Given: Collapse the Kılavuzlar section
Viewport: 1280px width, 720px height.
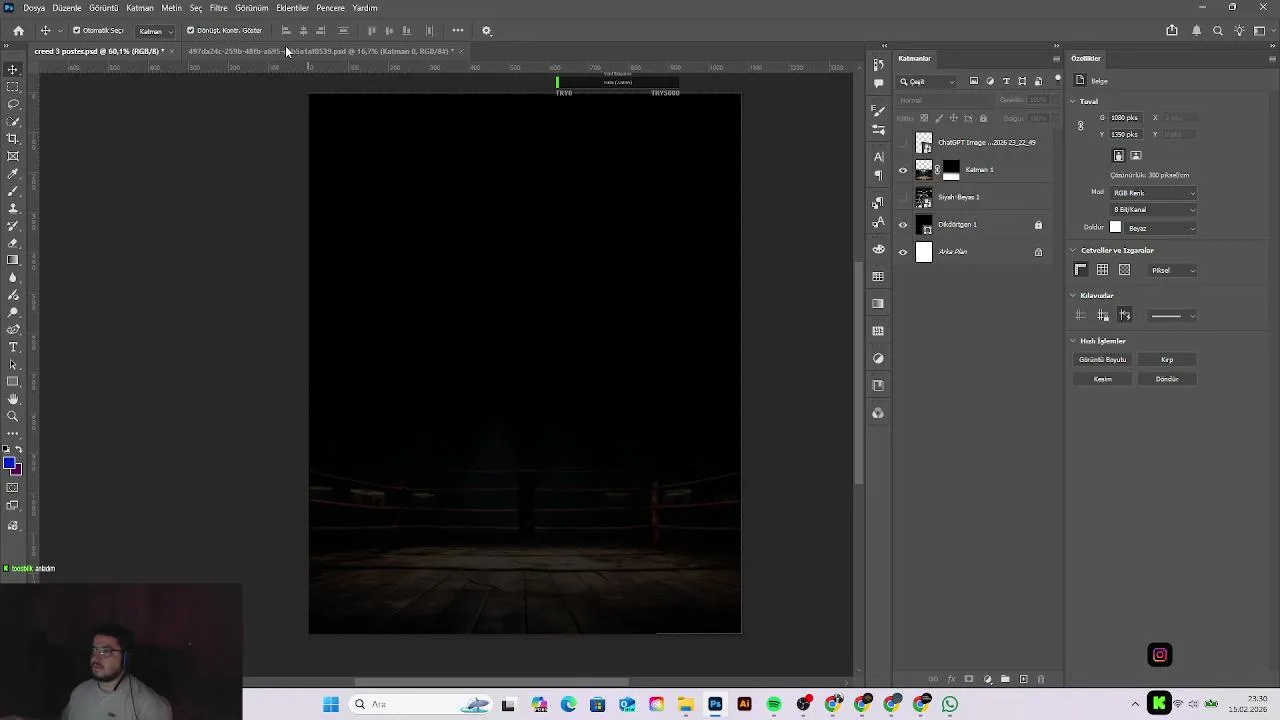Looking at the screenshot, I should pos(1073,296).
